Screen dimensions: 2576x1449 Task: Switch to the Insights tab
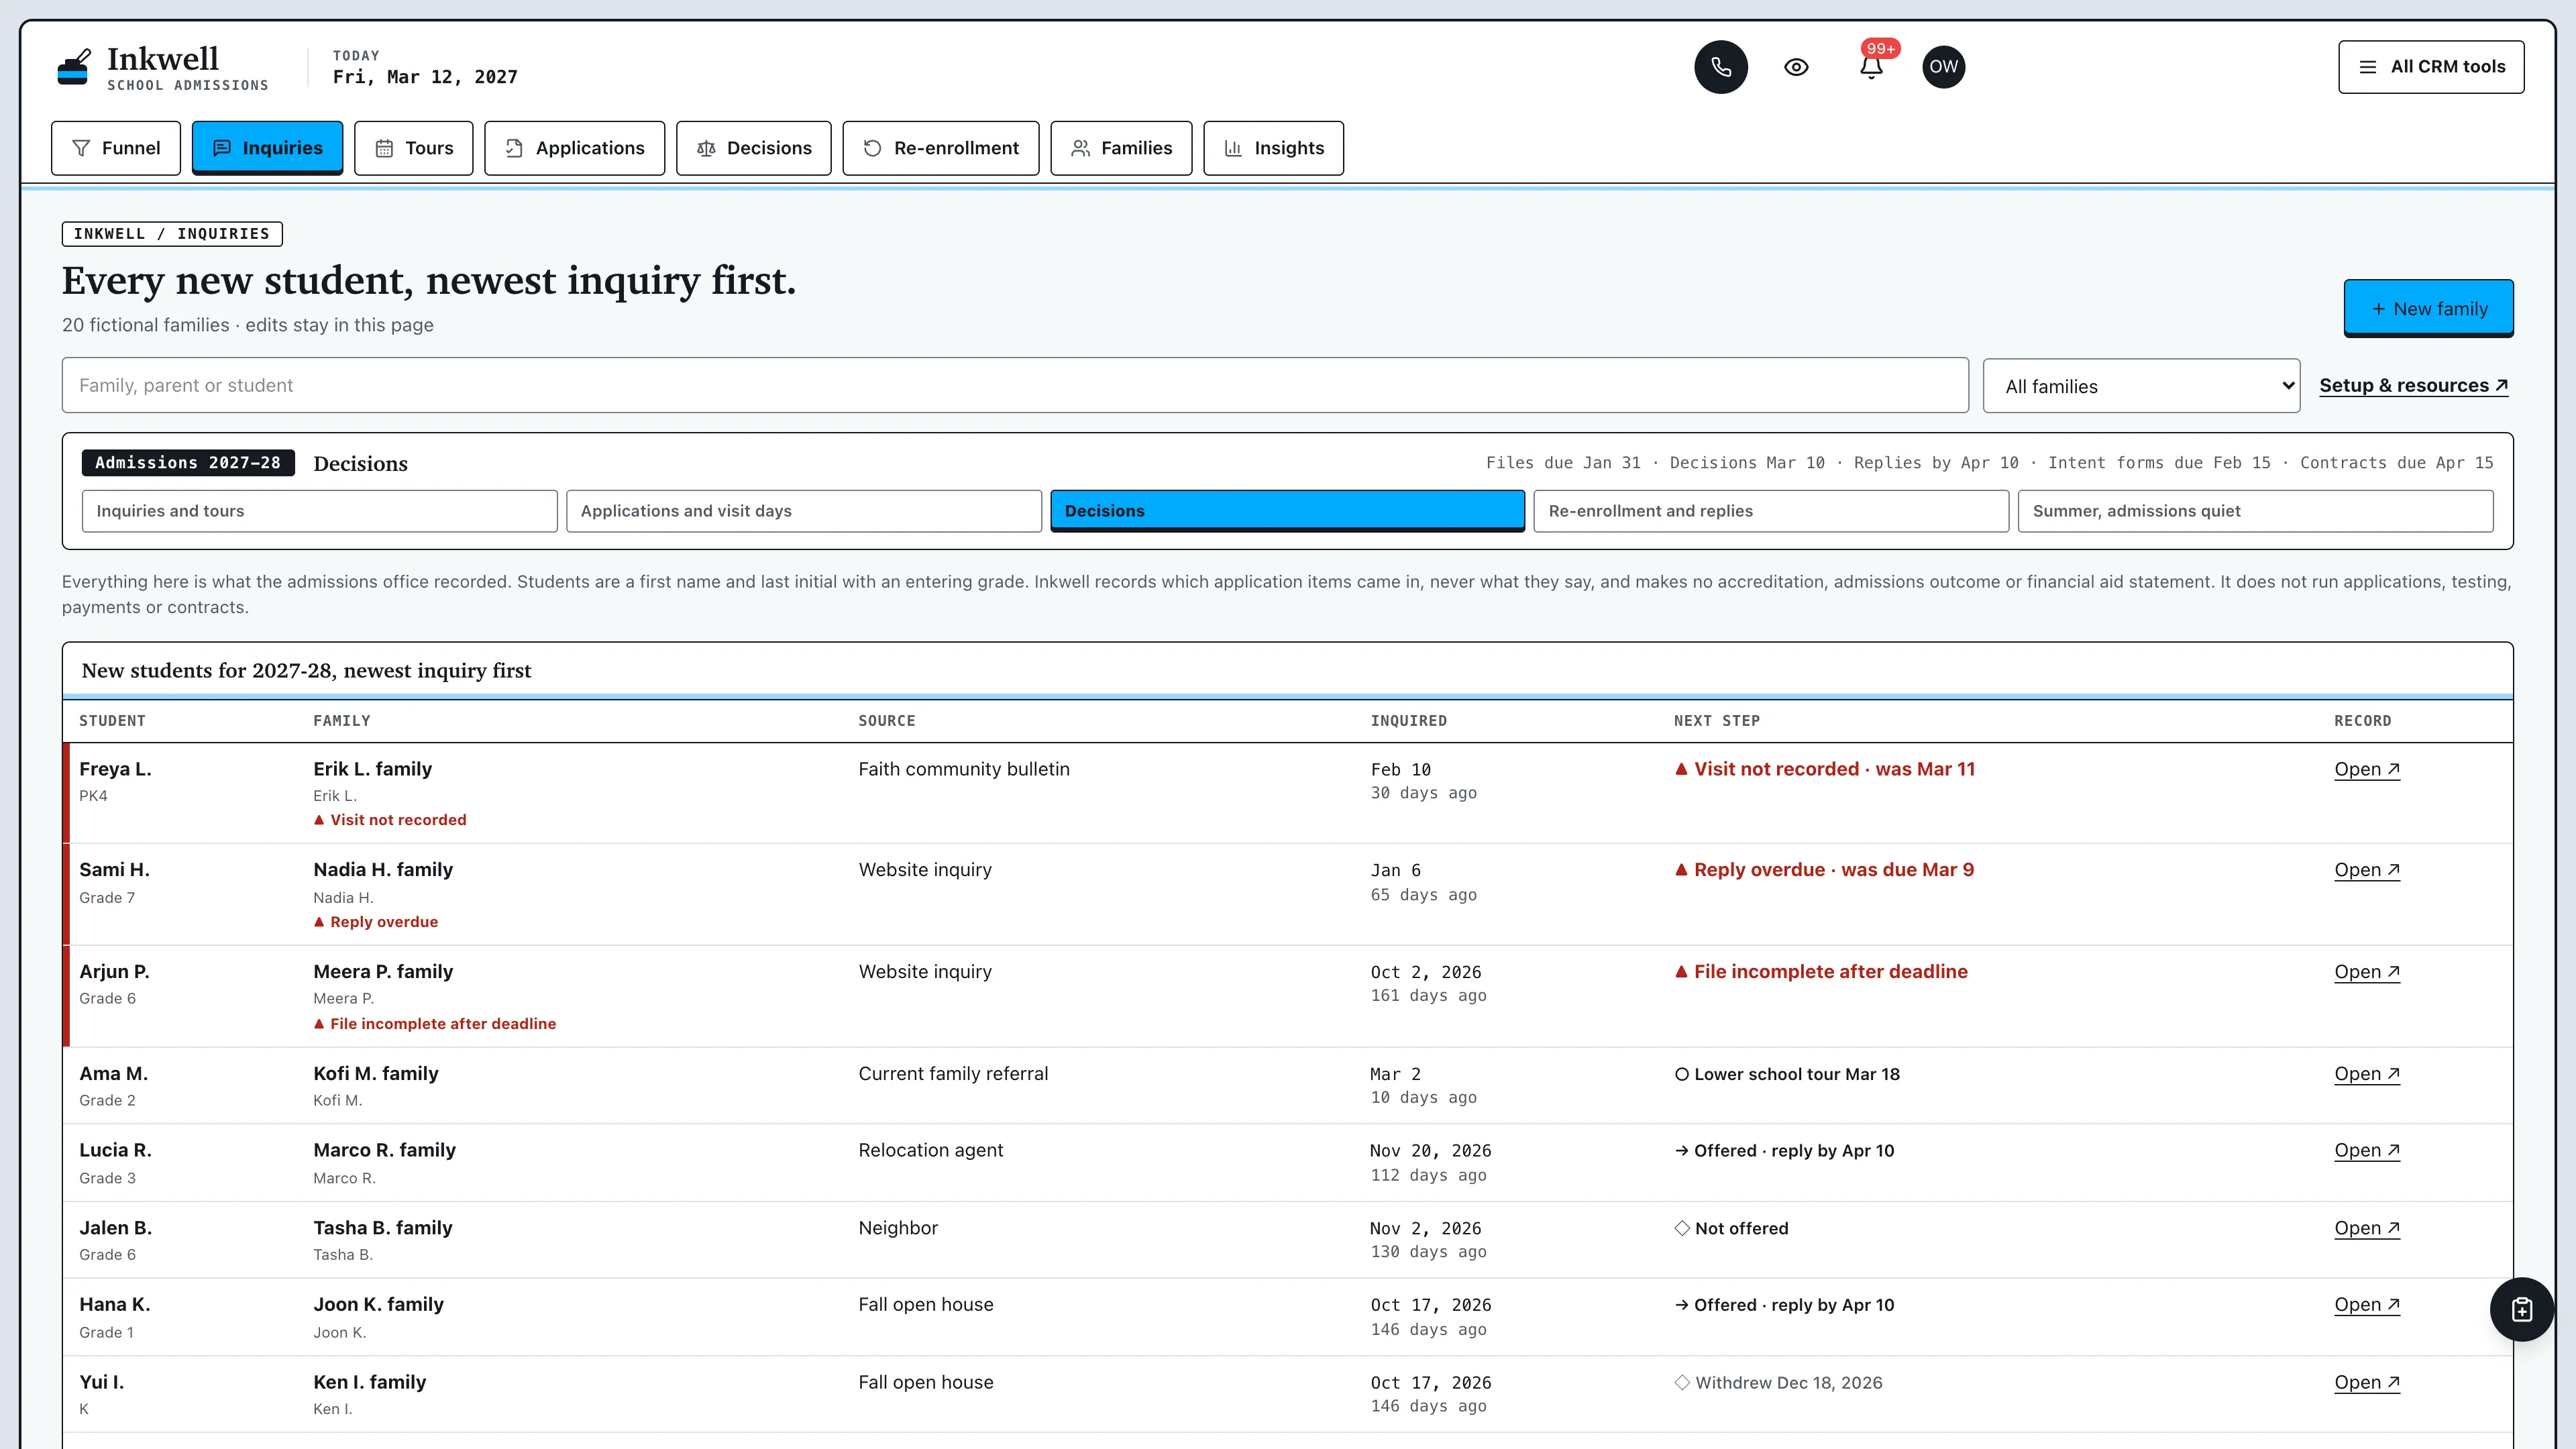point(1273,148)
